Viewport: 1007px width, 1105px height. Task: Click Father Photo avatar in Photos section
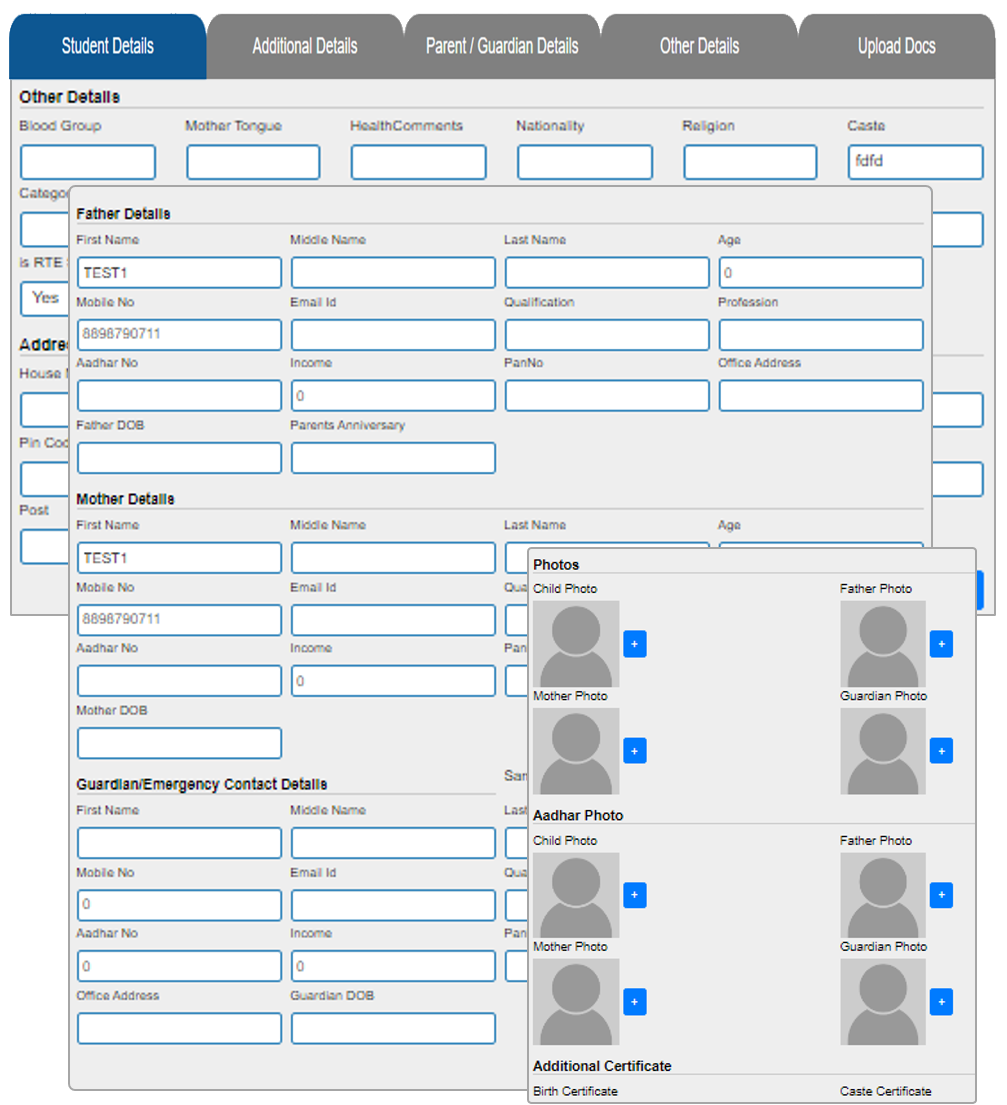click(x=883, y=644)
